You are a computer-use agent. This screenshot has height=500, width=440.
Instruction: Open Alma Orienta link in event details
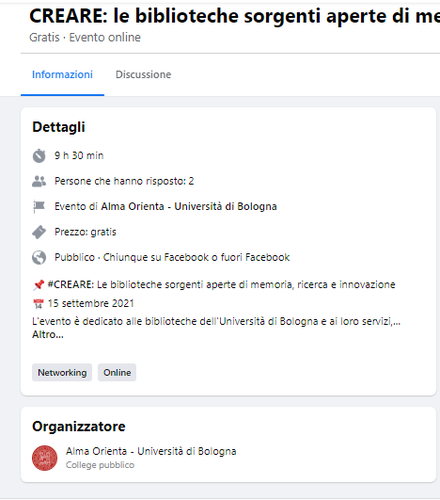point(189,207)
